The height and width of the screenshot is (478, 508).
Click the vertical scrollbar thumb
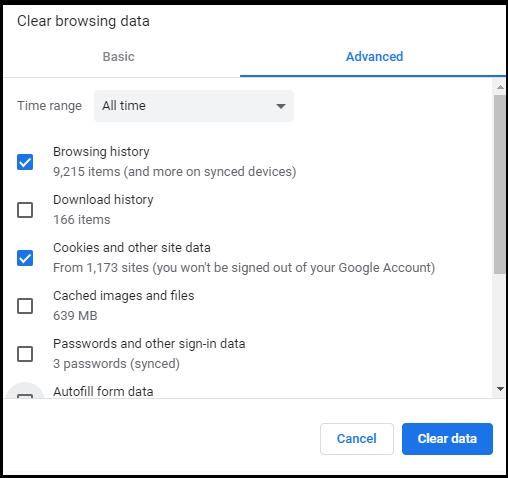pyautogui.click(x=500, y=184)
